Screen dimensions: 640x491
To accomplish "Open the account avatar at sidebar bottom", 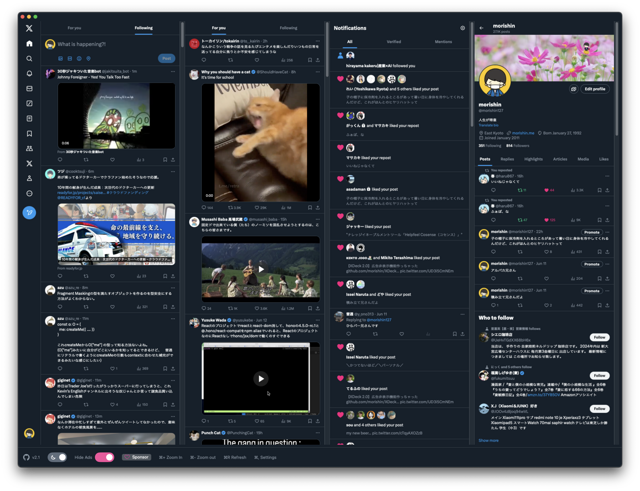I will pyautogui.click(x=29, y=433).
